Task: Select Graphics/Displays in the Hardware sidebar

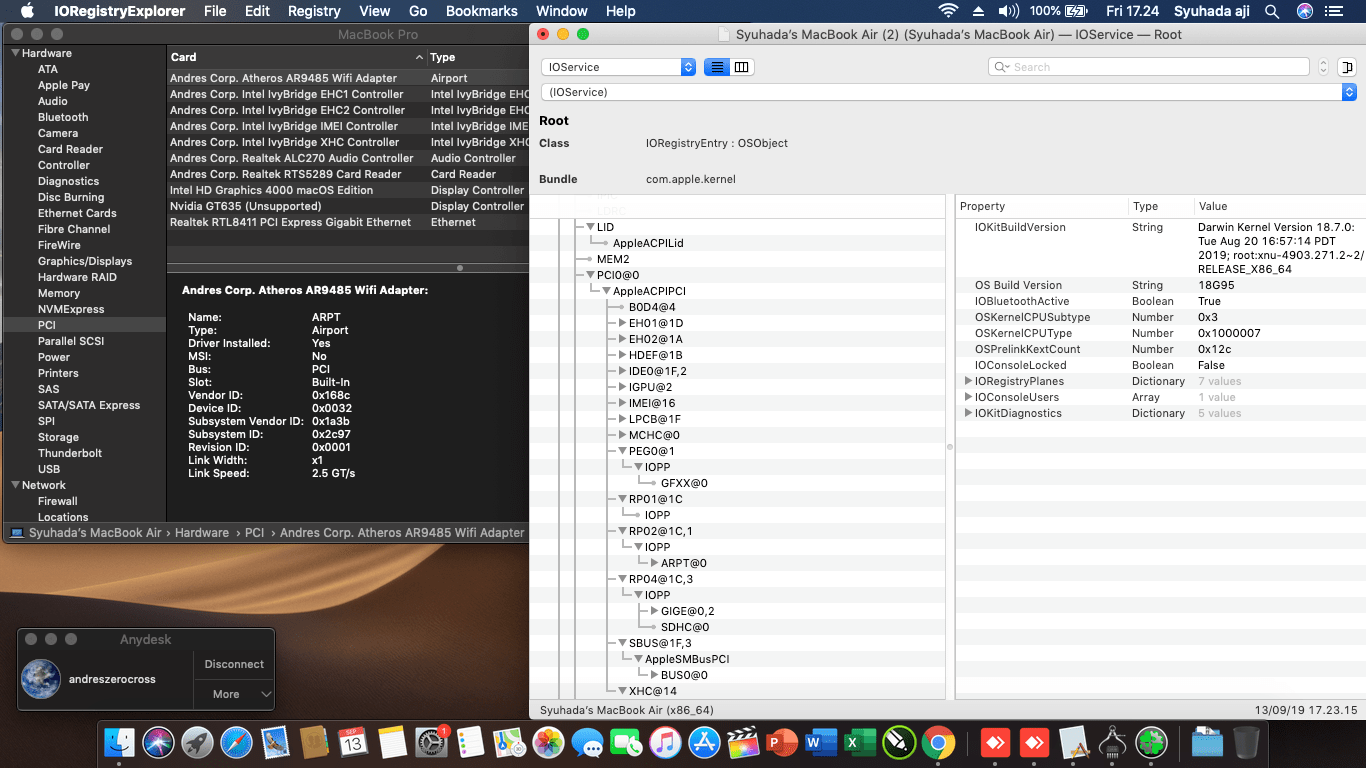Action: [85, 261]
